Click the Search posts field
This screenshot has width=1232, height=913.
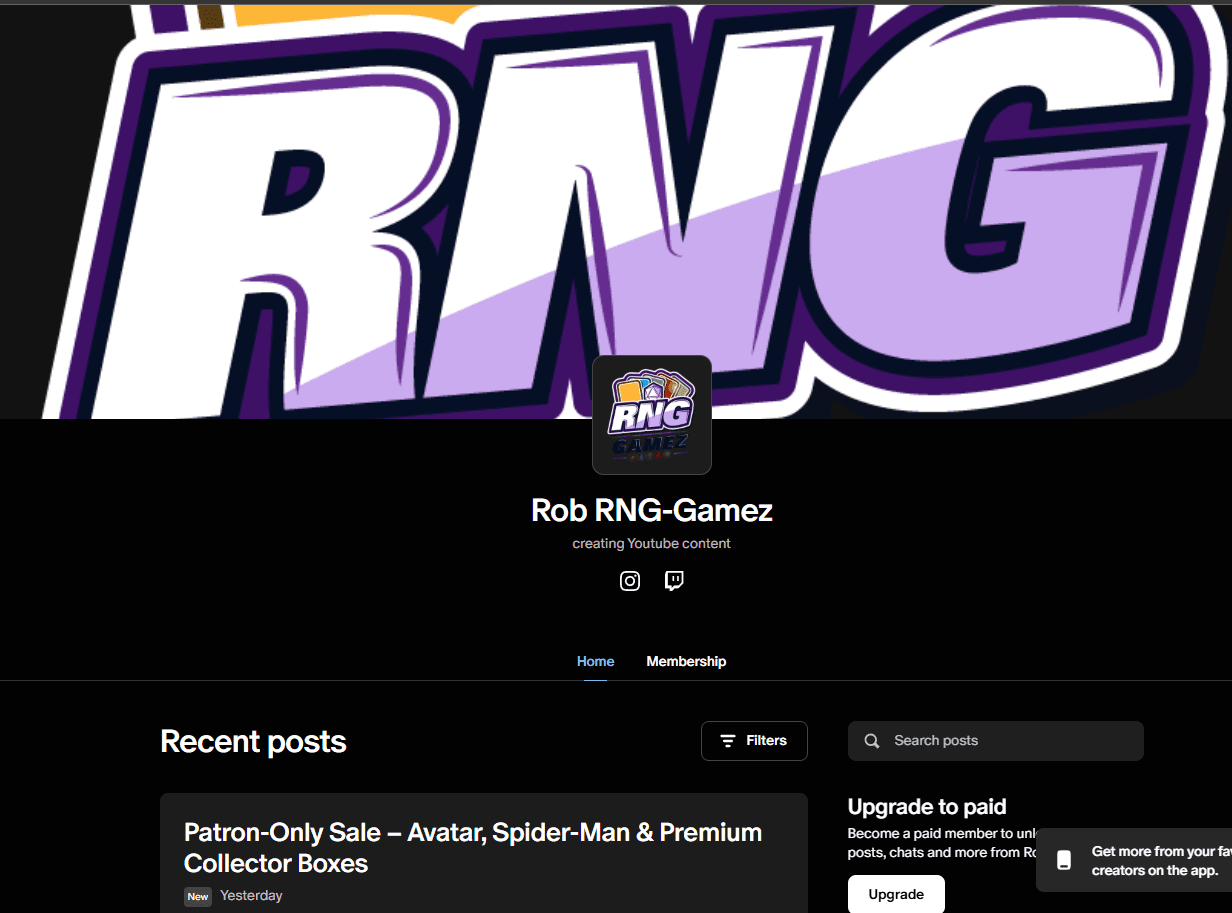pyautogui.click(x=996, y=741)
